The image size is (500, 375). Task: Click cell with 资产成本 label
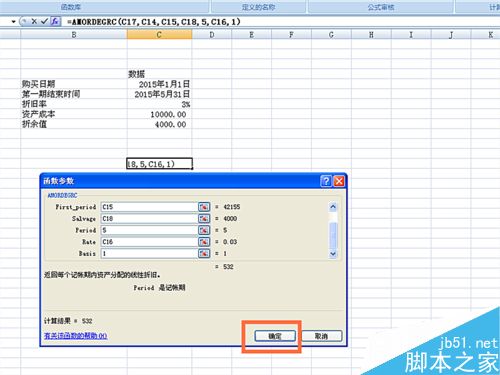(74, 114)
